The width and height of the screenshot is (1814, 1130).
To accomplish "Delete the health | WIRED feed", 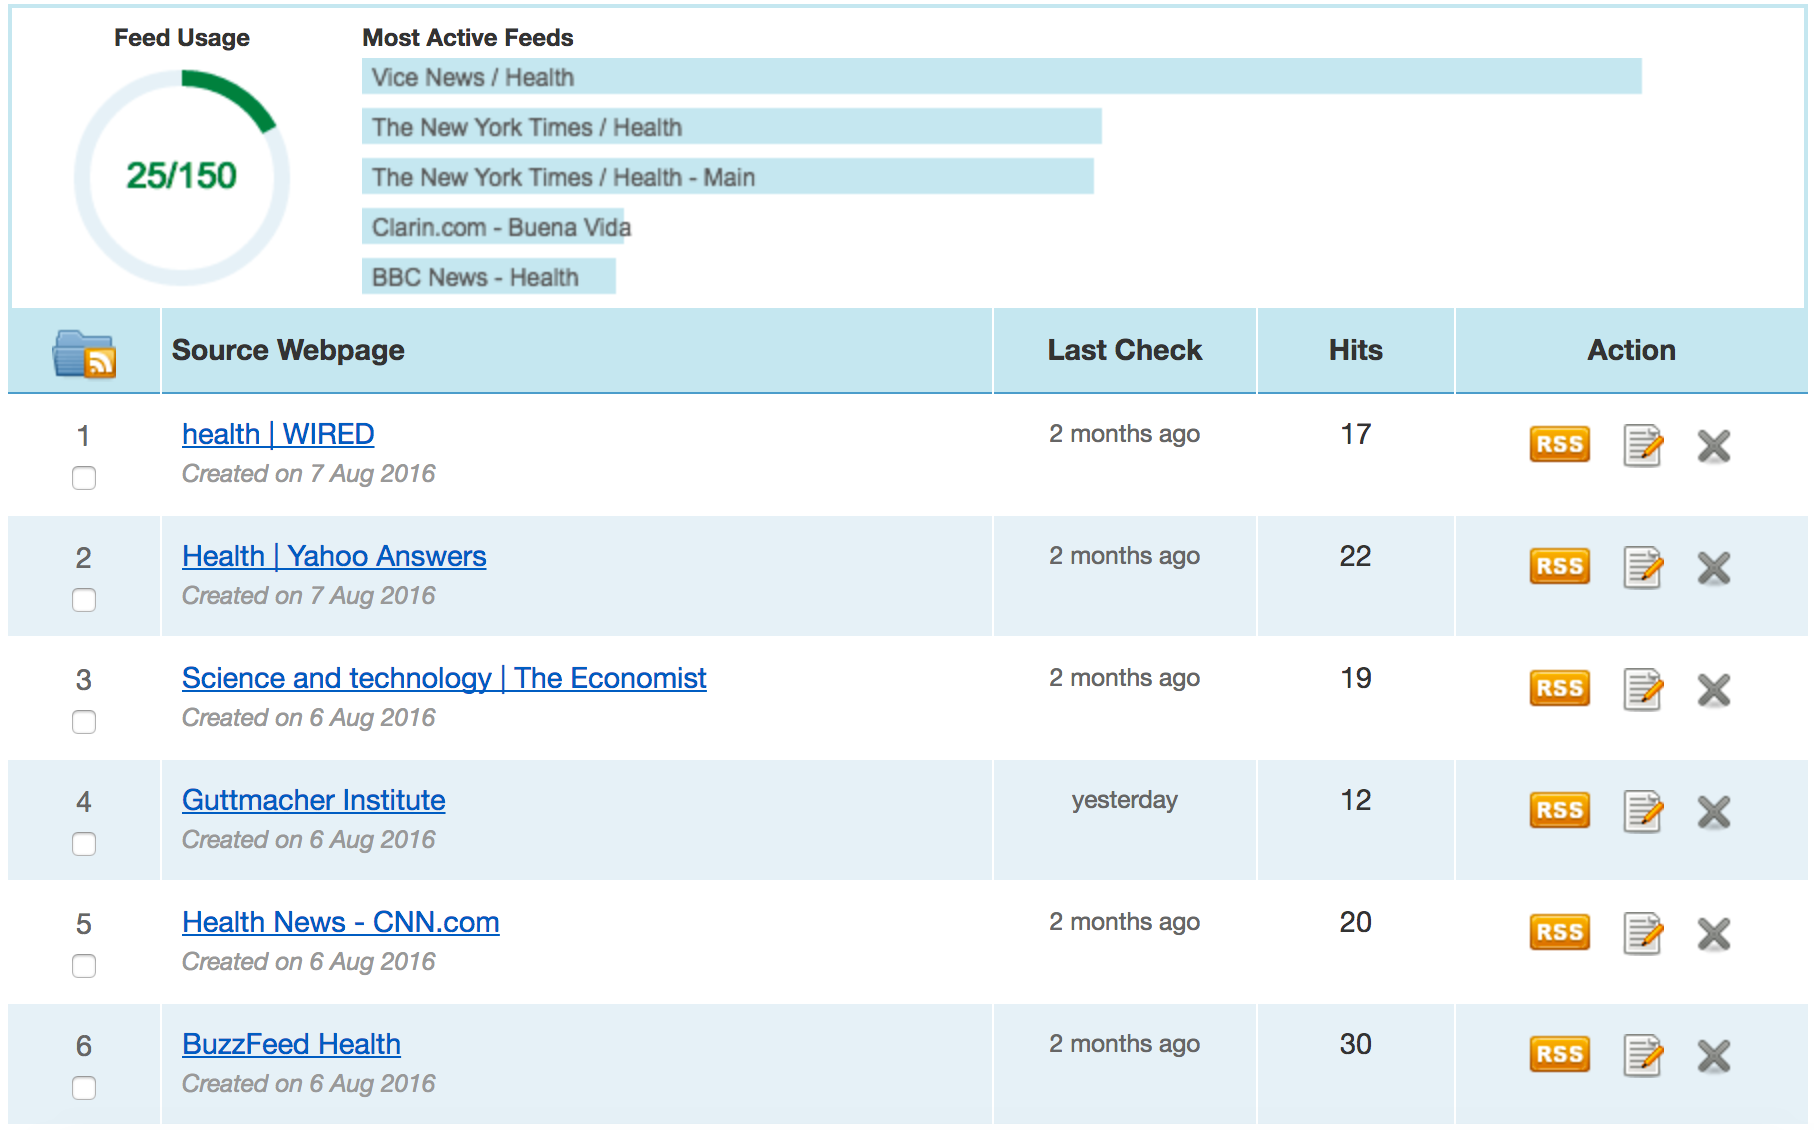I will [x=1713, y=445].
